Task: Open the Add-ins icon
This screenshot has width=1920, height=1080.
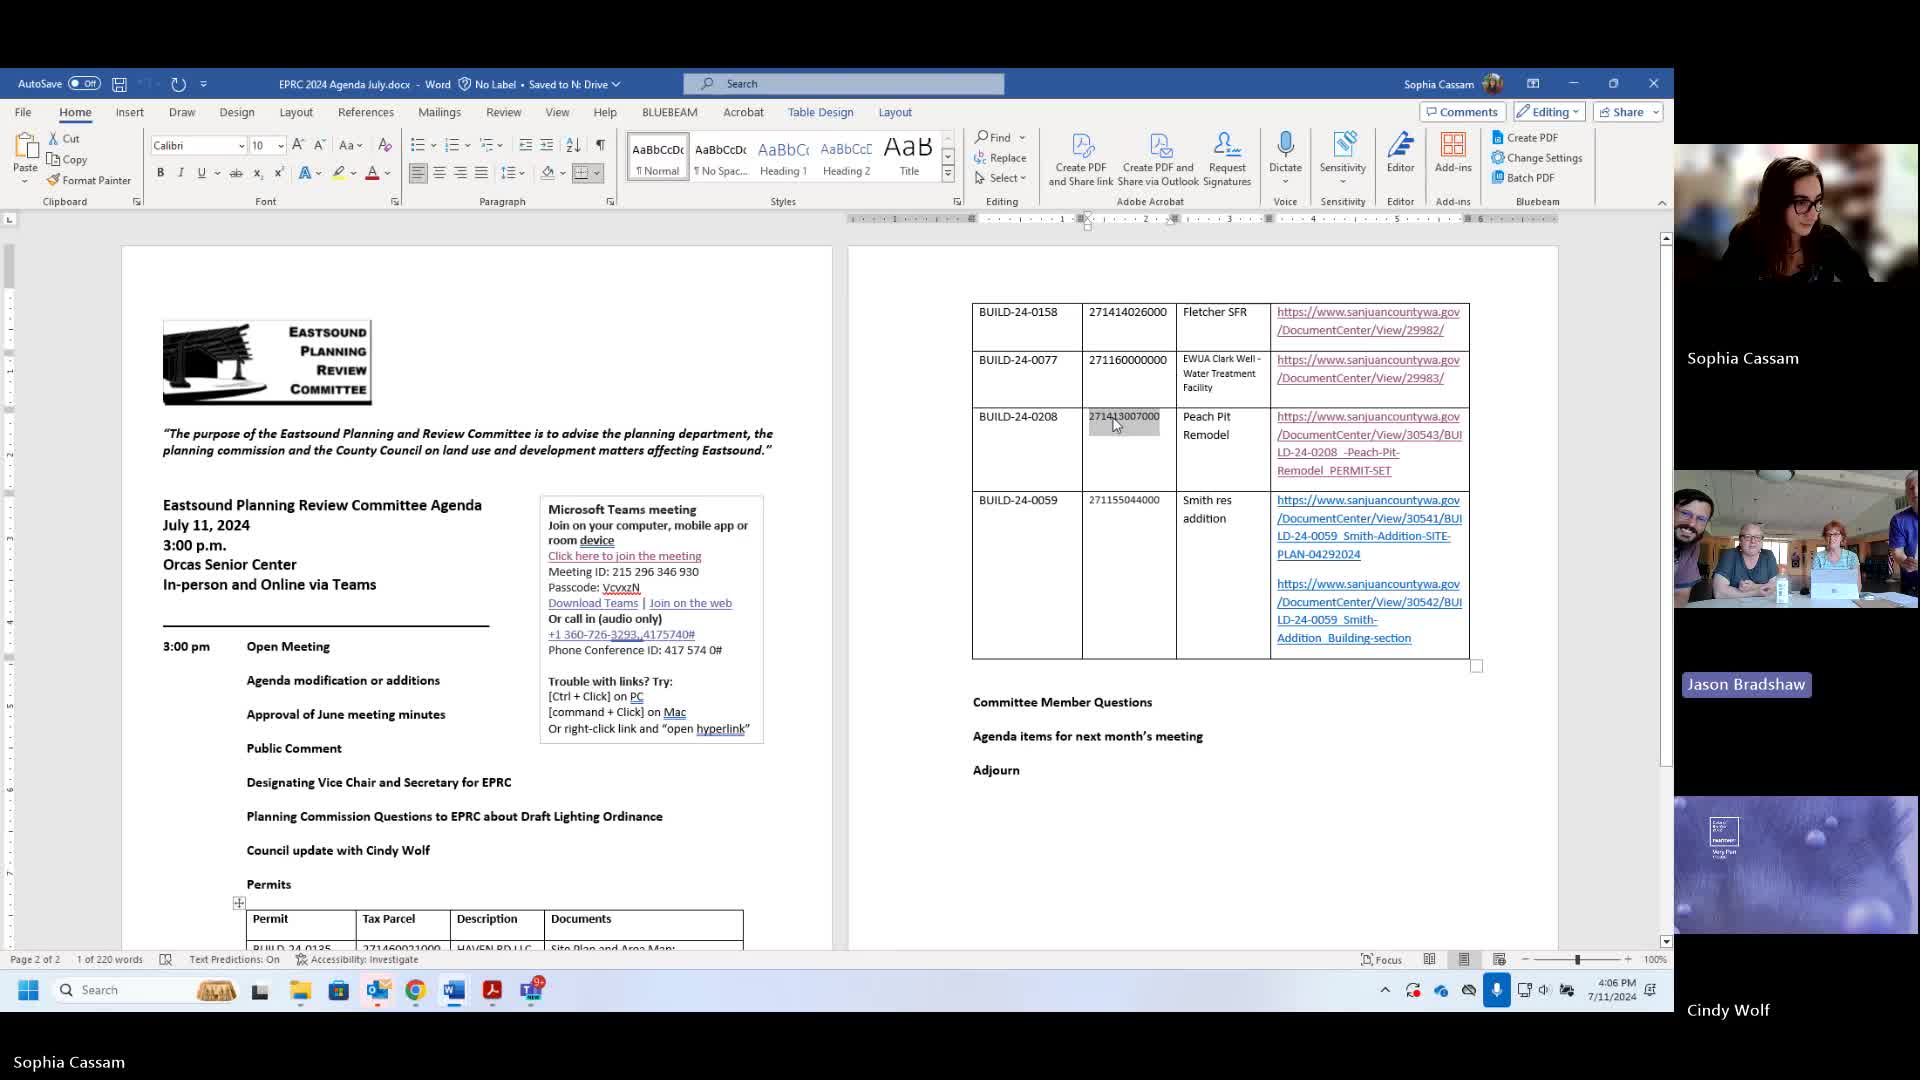Action: (x=1453, y=146)
